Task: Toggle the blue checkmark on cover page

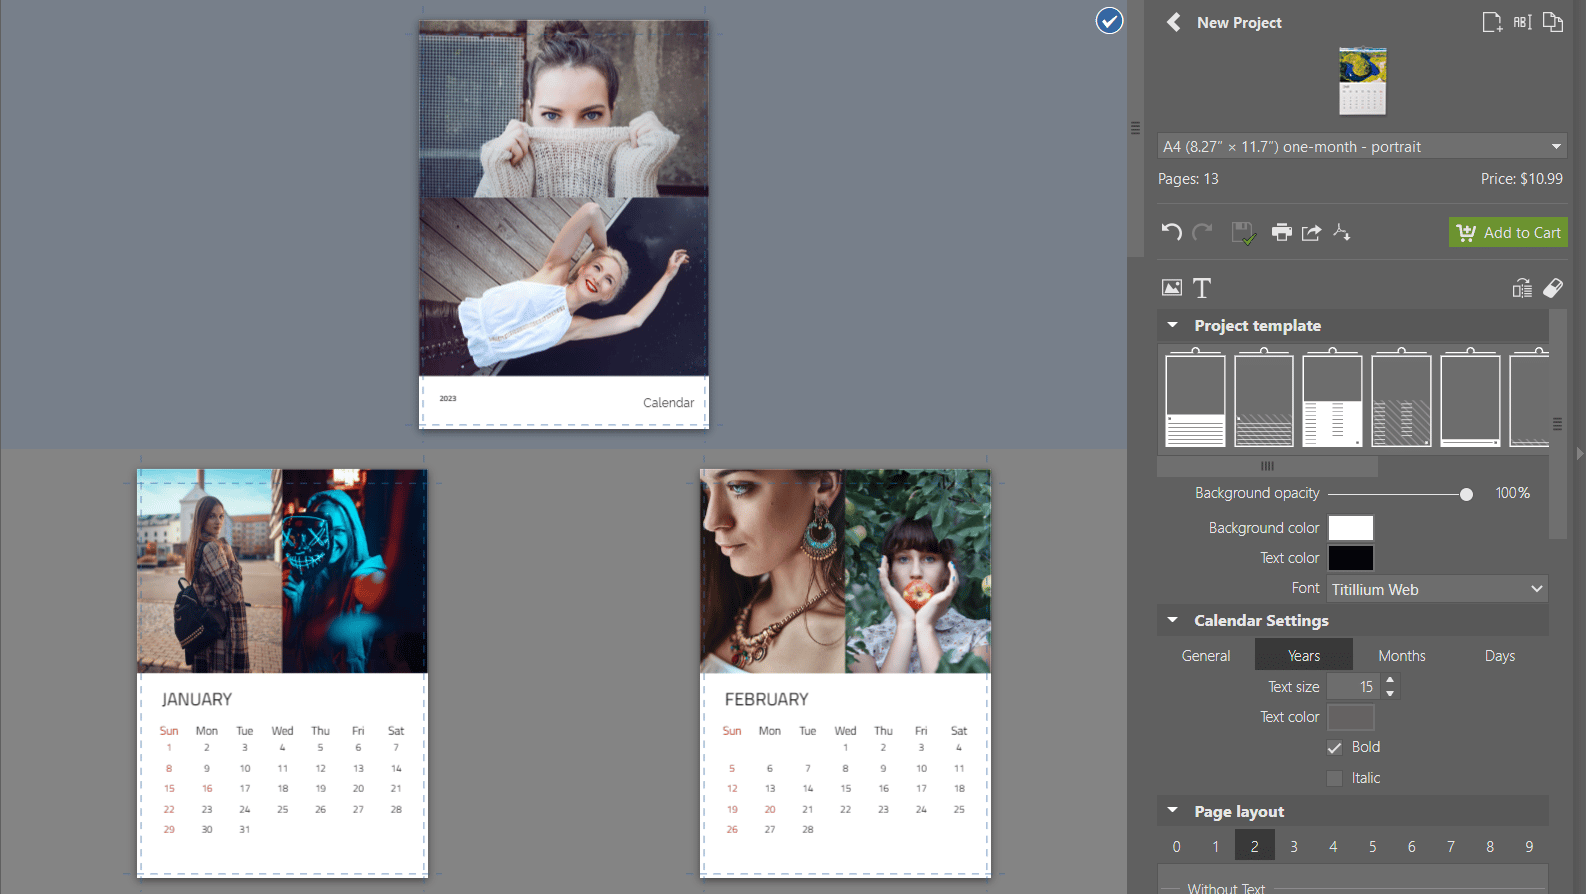Action: [x=1109, y=20]
